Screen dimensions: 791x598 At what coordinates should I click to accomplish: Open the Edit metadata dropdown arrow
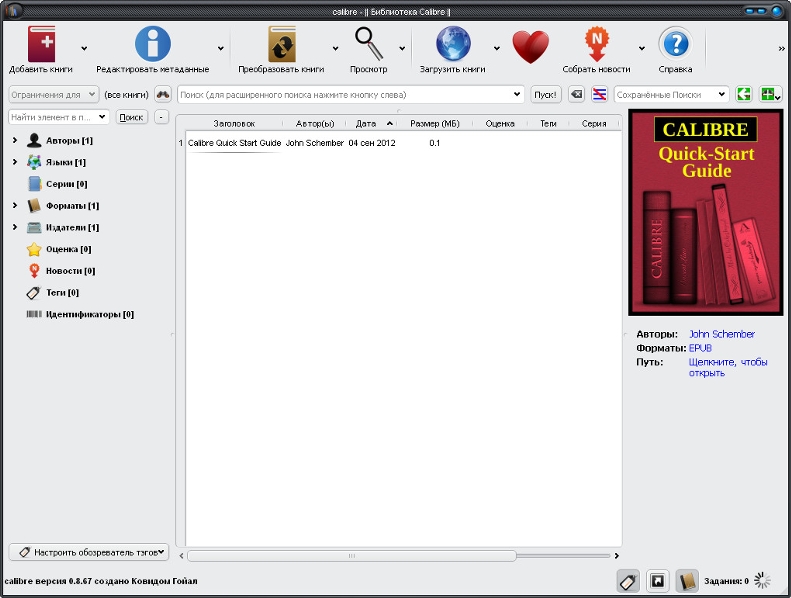[220, 48]
